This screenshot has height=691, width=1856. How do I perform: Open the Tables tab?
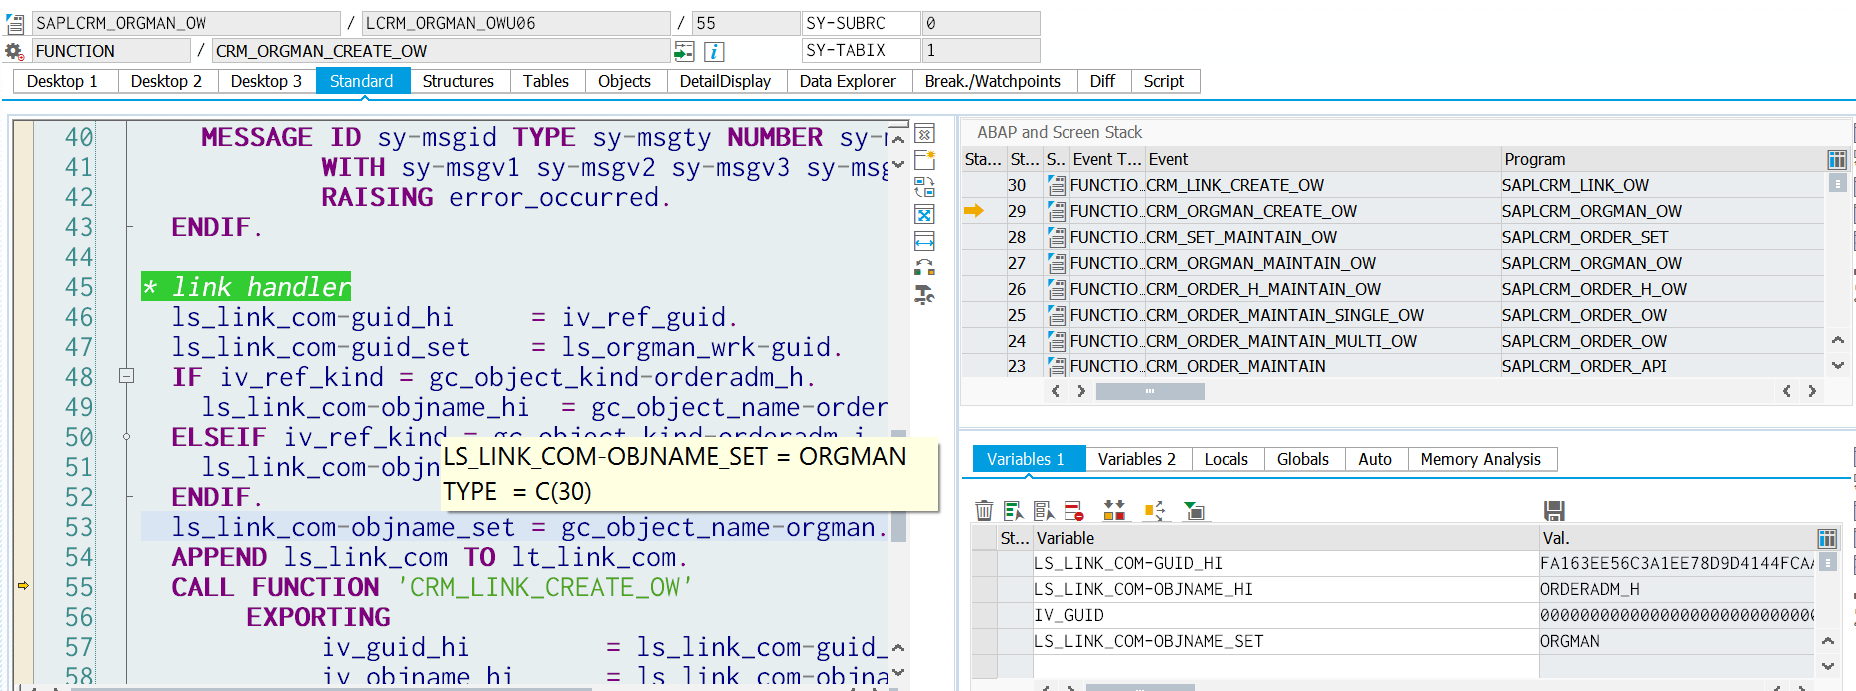click(546, 81)
